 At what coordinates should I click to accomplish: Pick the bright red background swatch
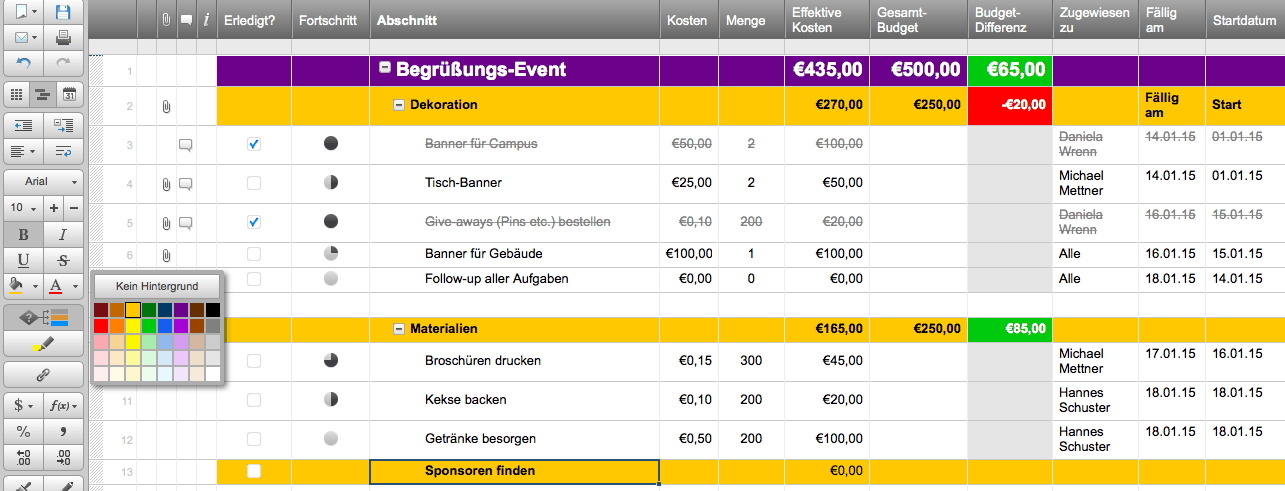(x=101, y=326)
